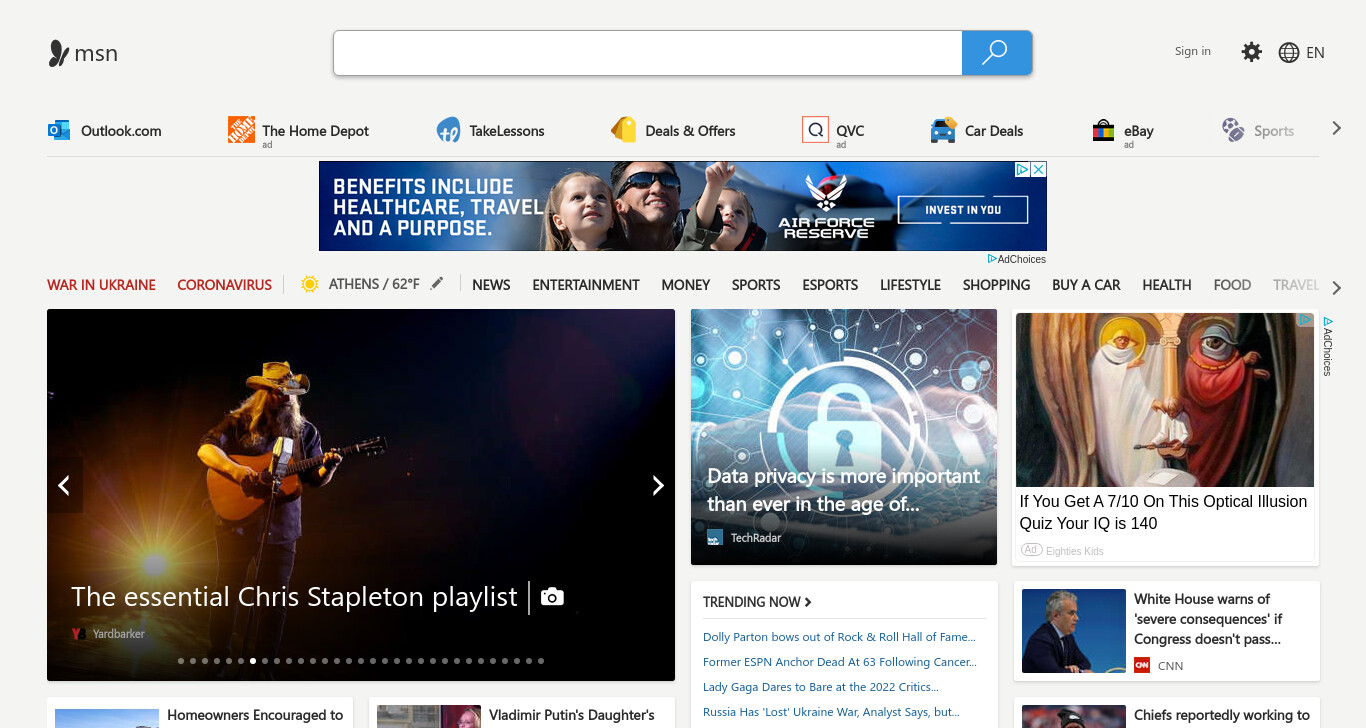Click the EN language label

click(1315, 53)
